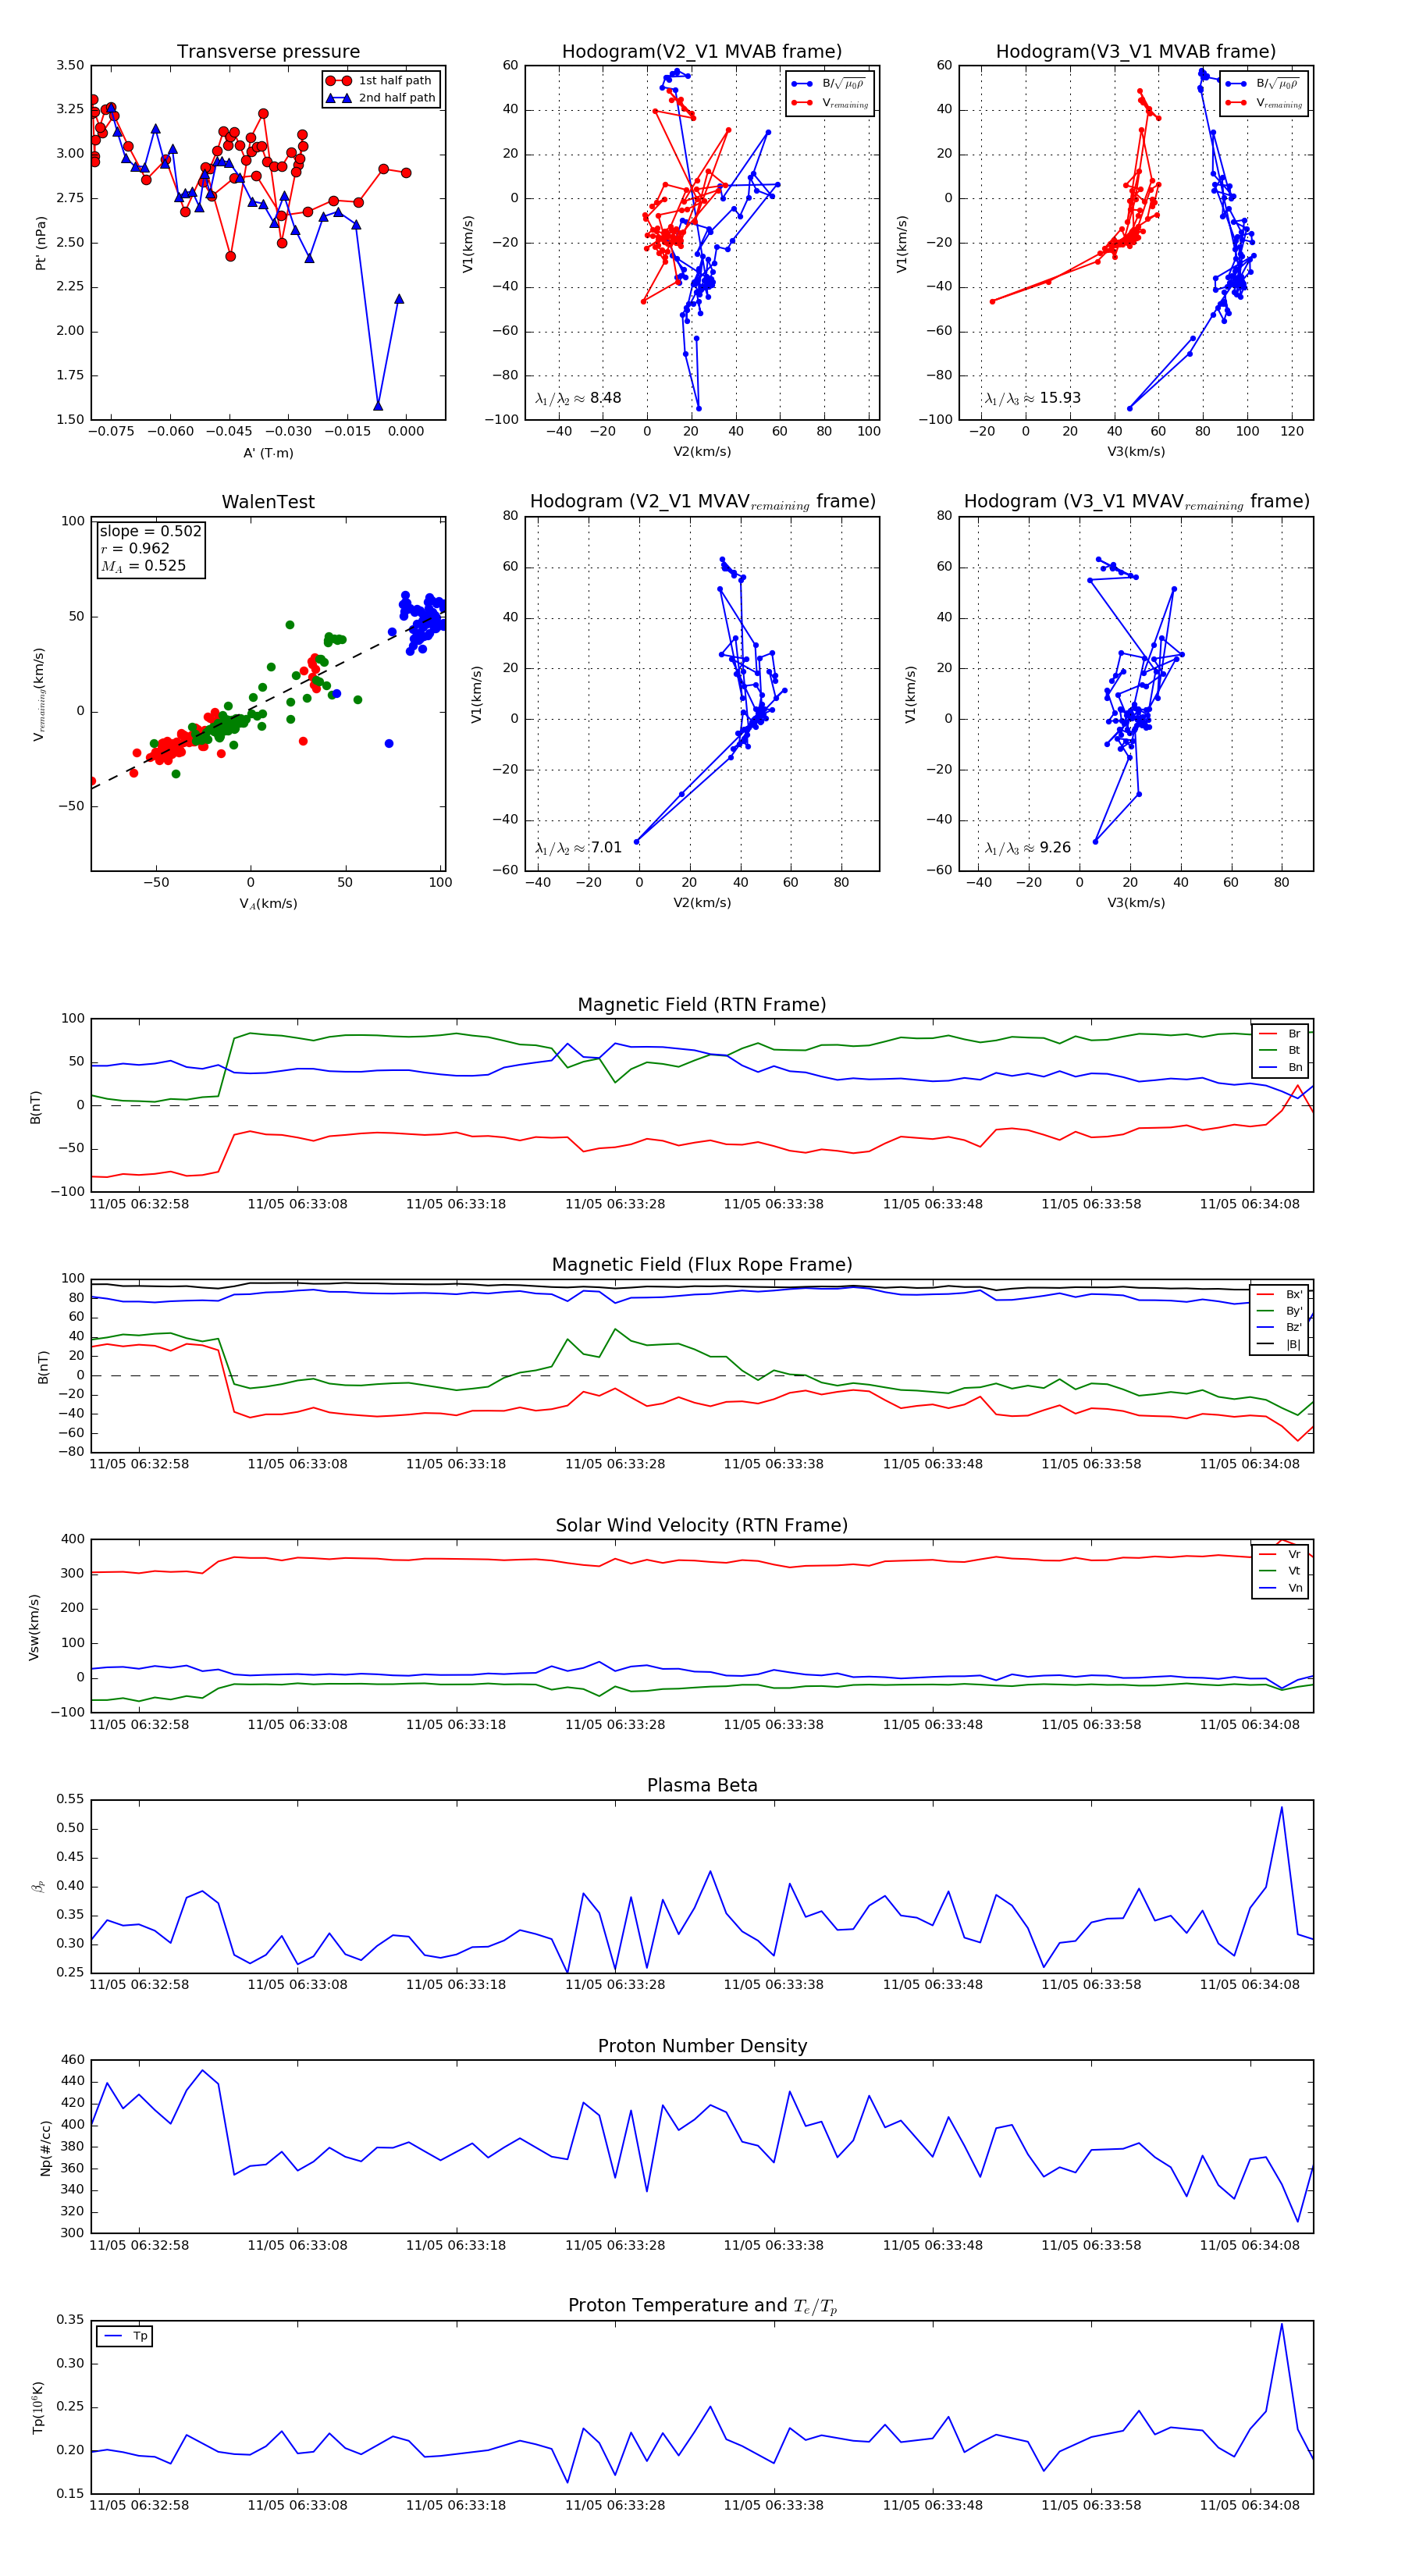
Task: Click the 'WalenTest' plot title
Action: [268, 502]
